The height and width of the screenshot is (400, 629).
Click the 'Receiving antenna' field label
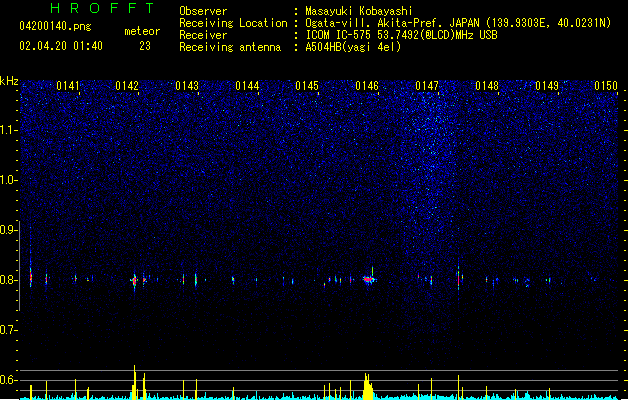coord(230,47)
